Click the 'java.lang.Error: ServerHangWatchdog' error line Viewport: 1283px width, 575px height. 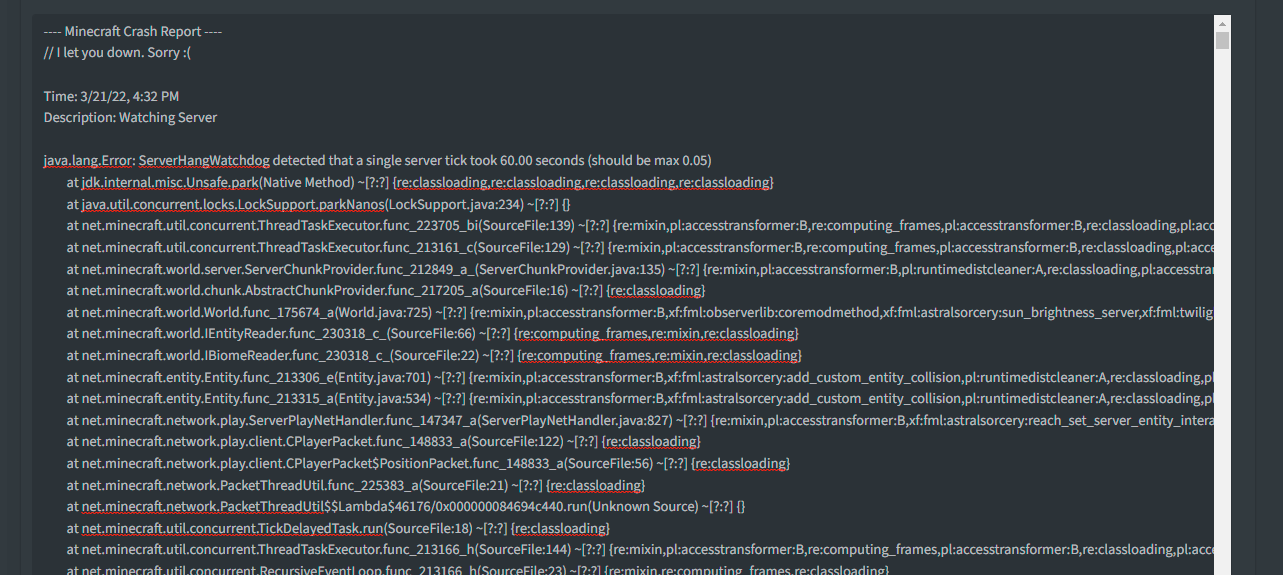click(x=378, y=160)
